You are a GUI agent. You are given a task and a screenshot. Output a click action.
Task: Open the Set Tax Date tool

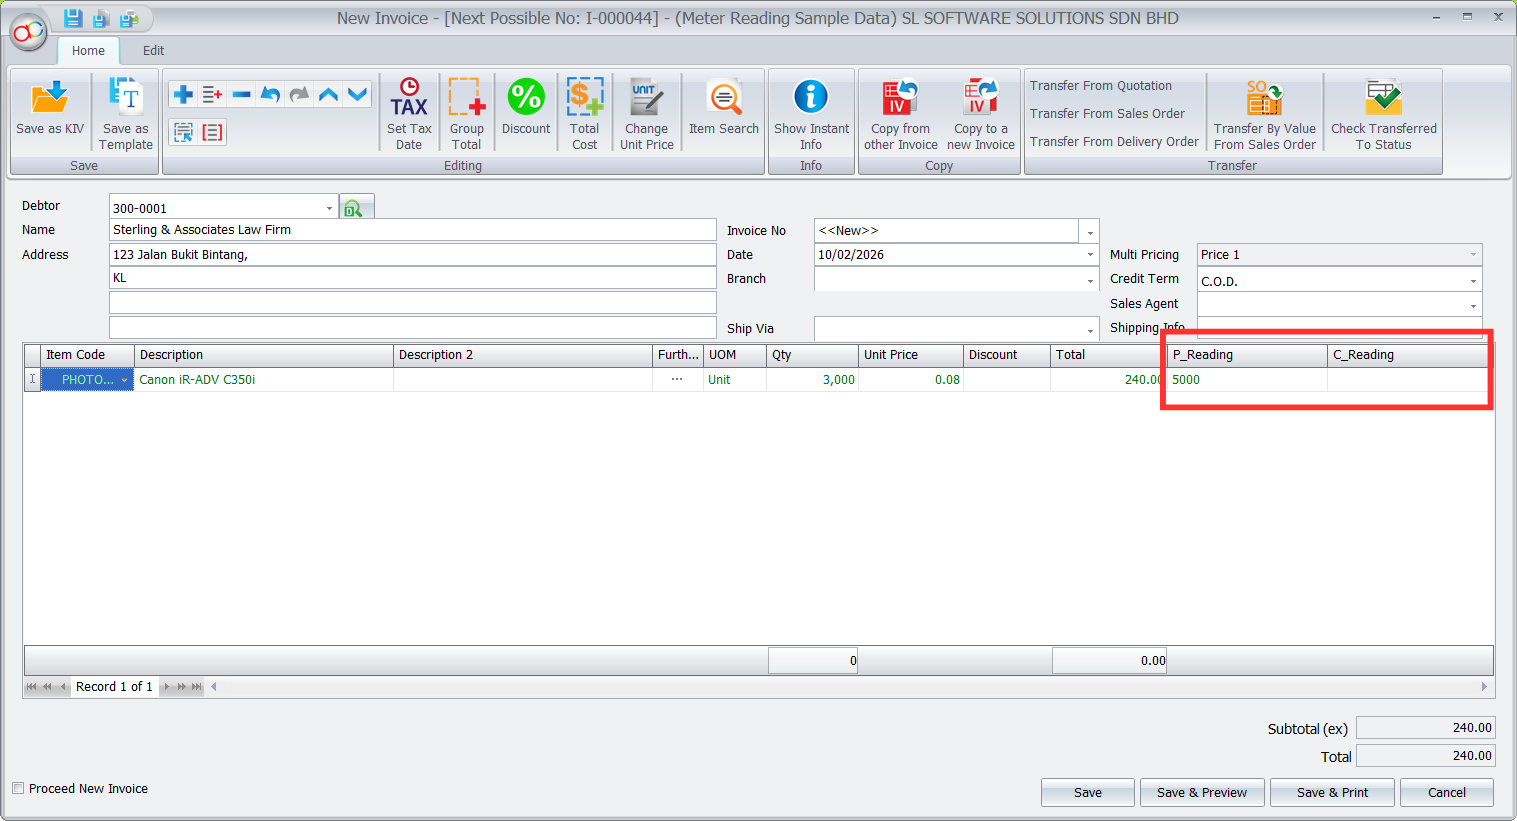(409, 99)
